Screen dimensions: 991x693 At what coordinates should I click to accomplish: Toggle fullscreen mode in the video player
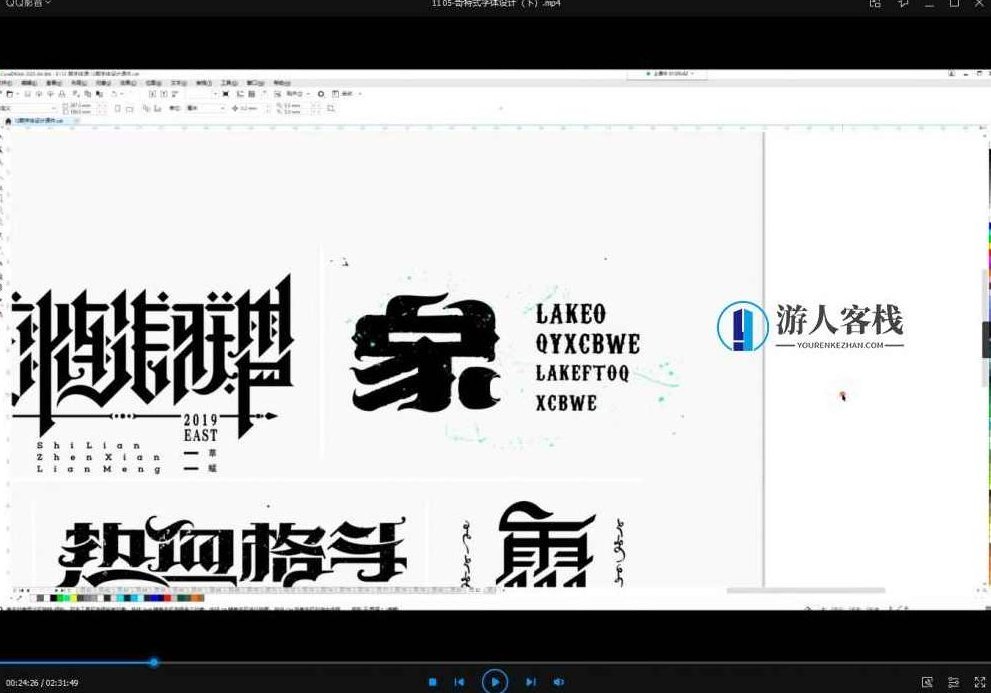pyautogui.click(x=980, y=682)
